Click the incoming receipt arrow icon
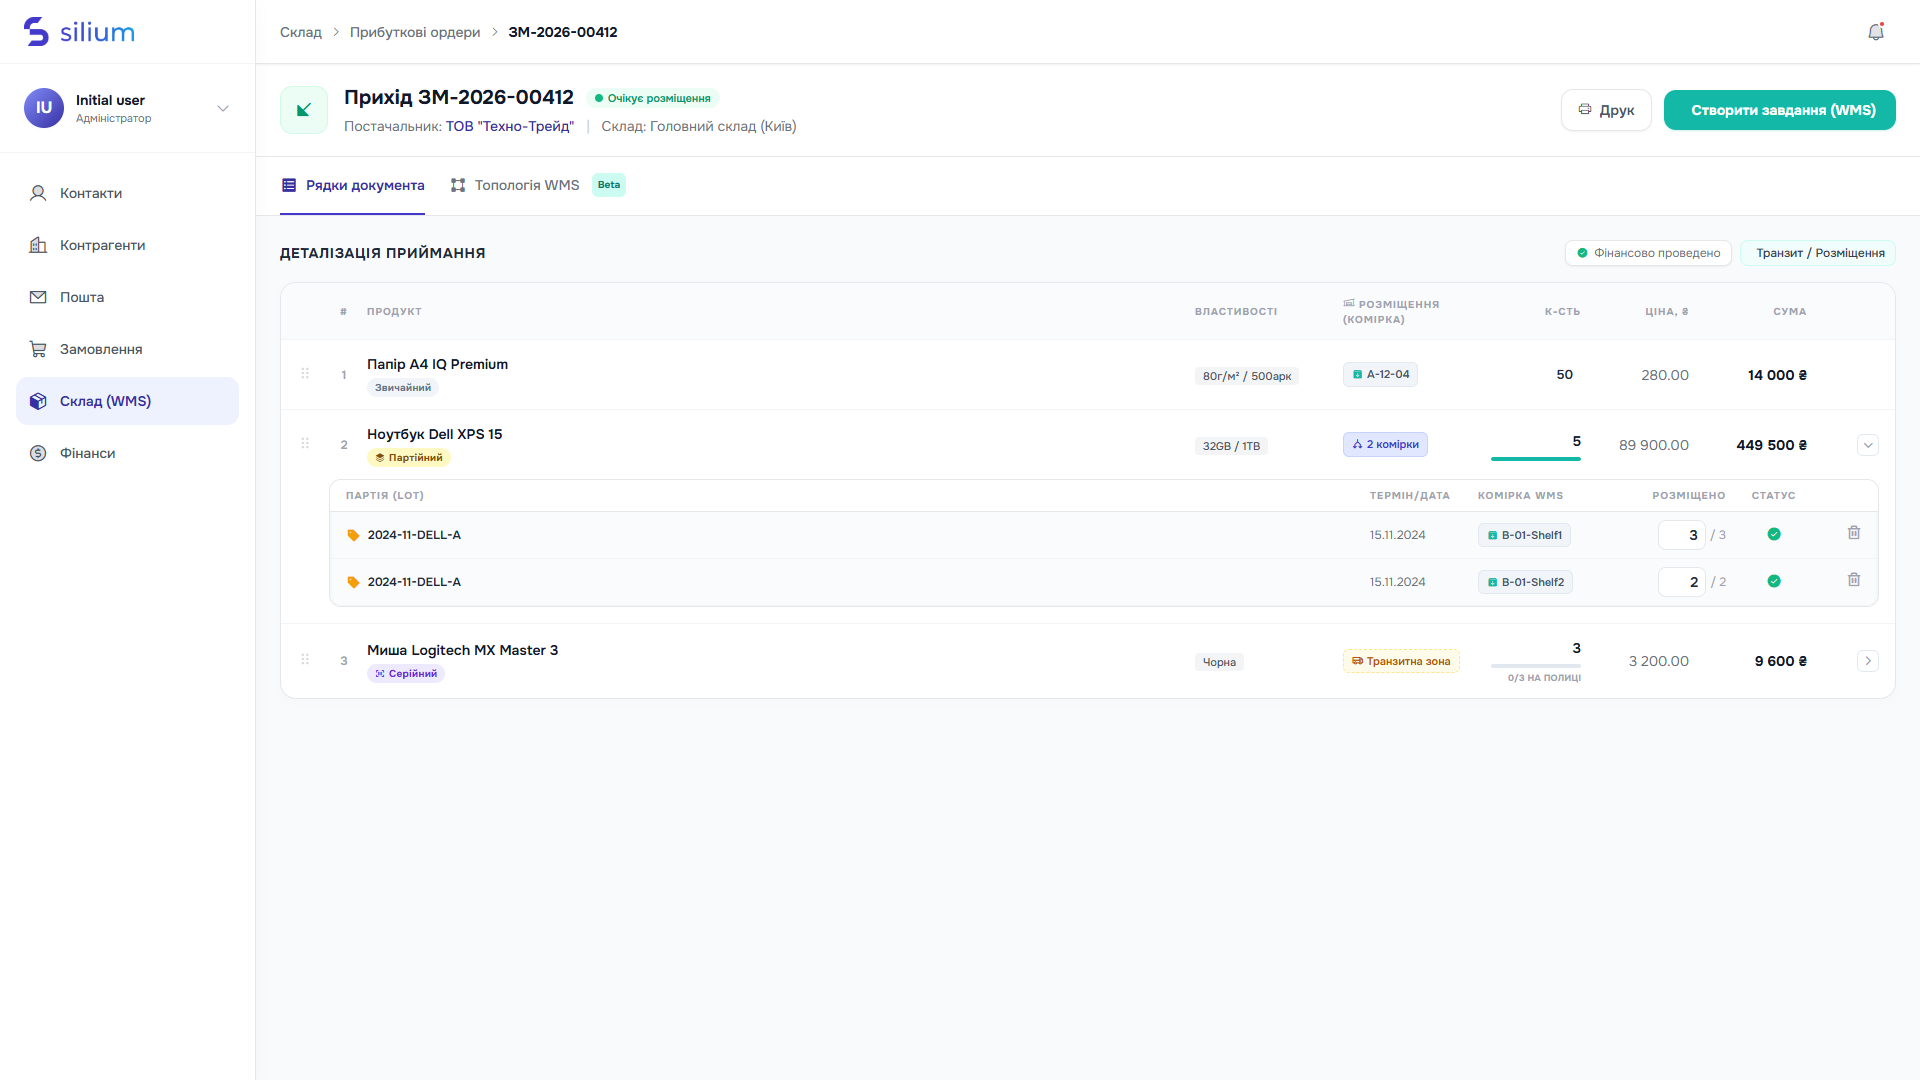This screenshot has height=1080, width=1920. coord(304,110)
